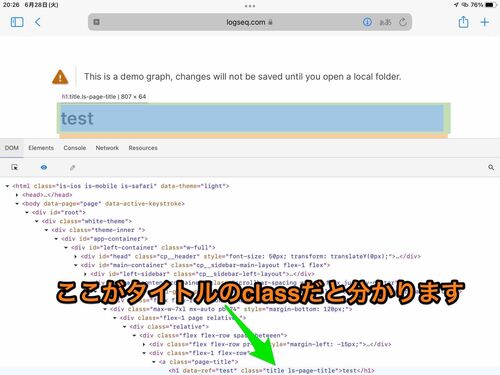This screenshot has width=500, height=375.
Task: Expand the head node
Action: coord(17,195)
